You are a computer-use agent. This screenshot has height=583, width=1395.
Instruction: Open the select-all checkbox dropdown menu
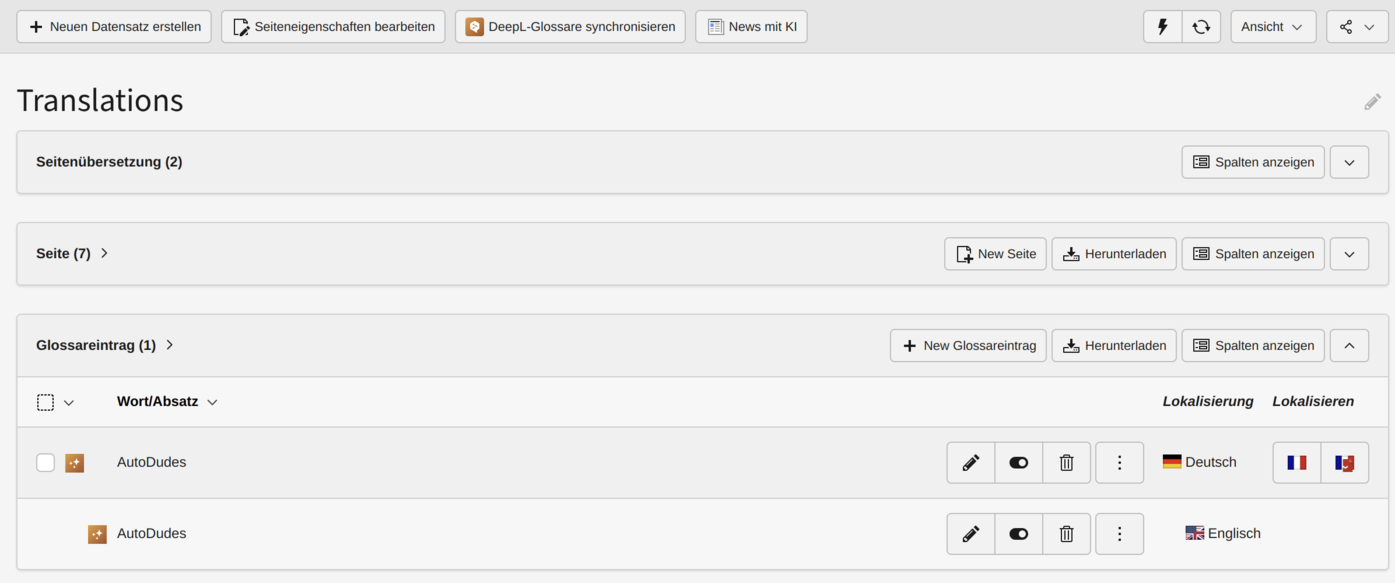tap(69, 403)
